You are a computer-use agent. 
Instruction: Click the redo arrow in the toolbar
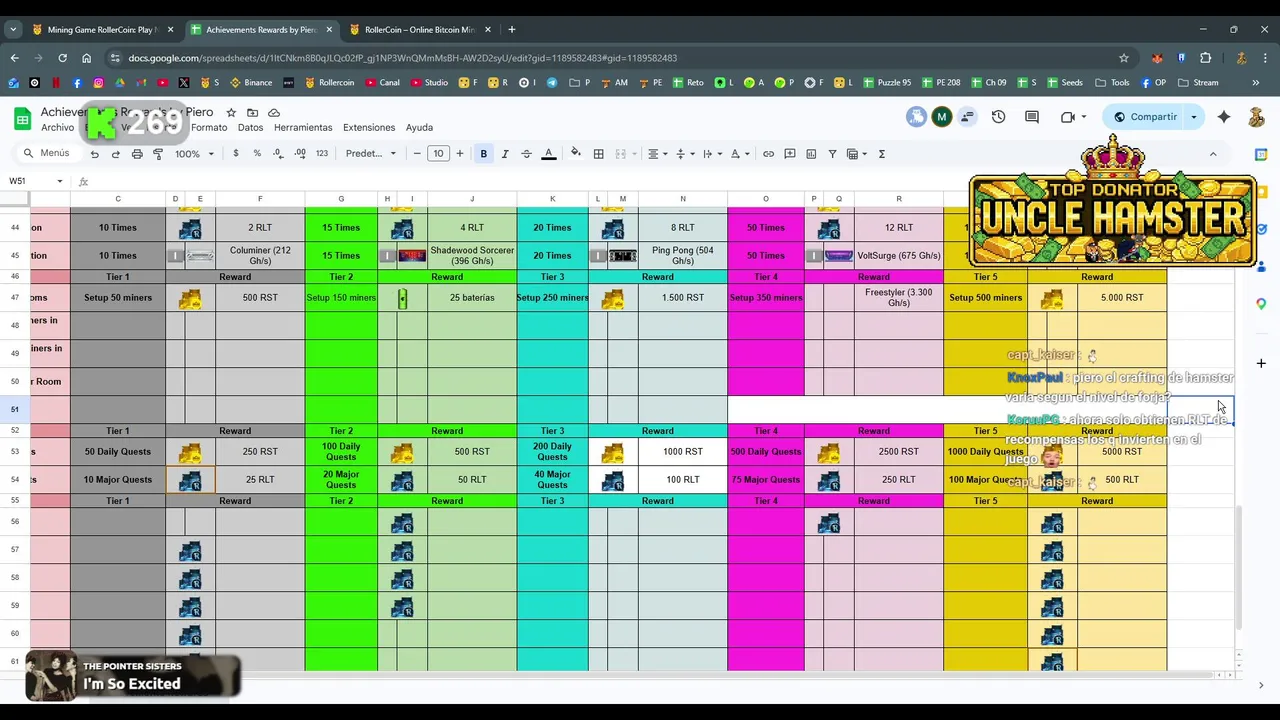(x=115, y=154)
